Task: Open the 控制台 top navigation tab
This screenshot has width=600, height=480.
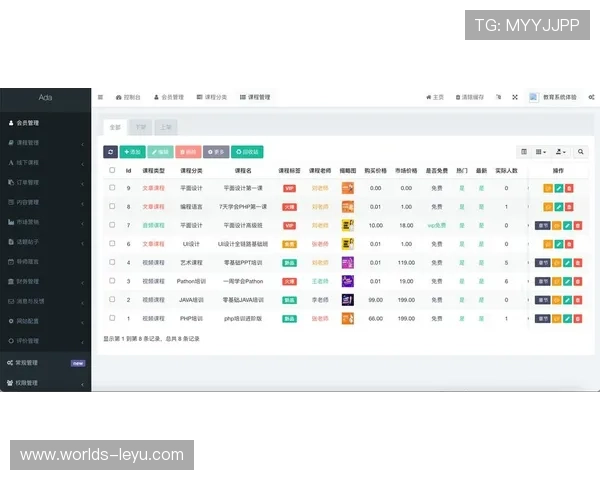Action: tap(128, 97)
